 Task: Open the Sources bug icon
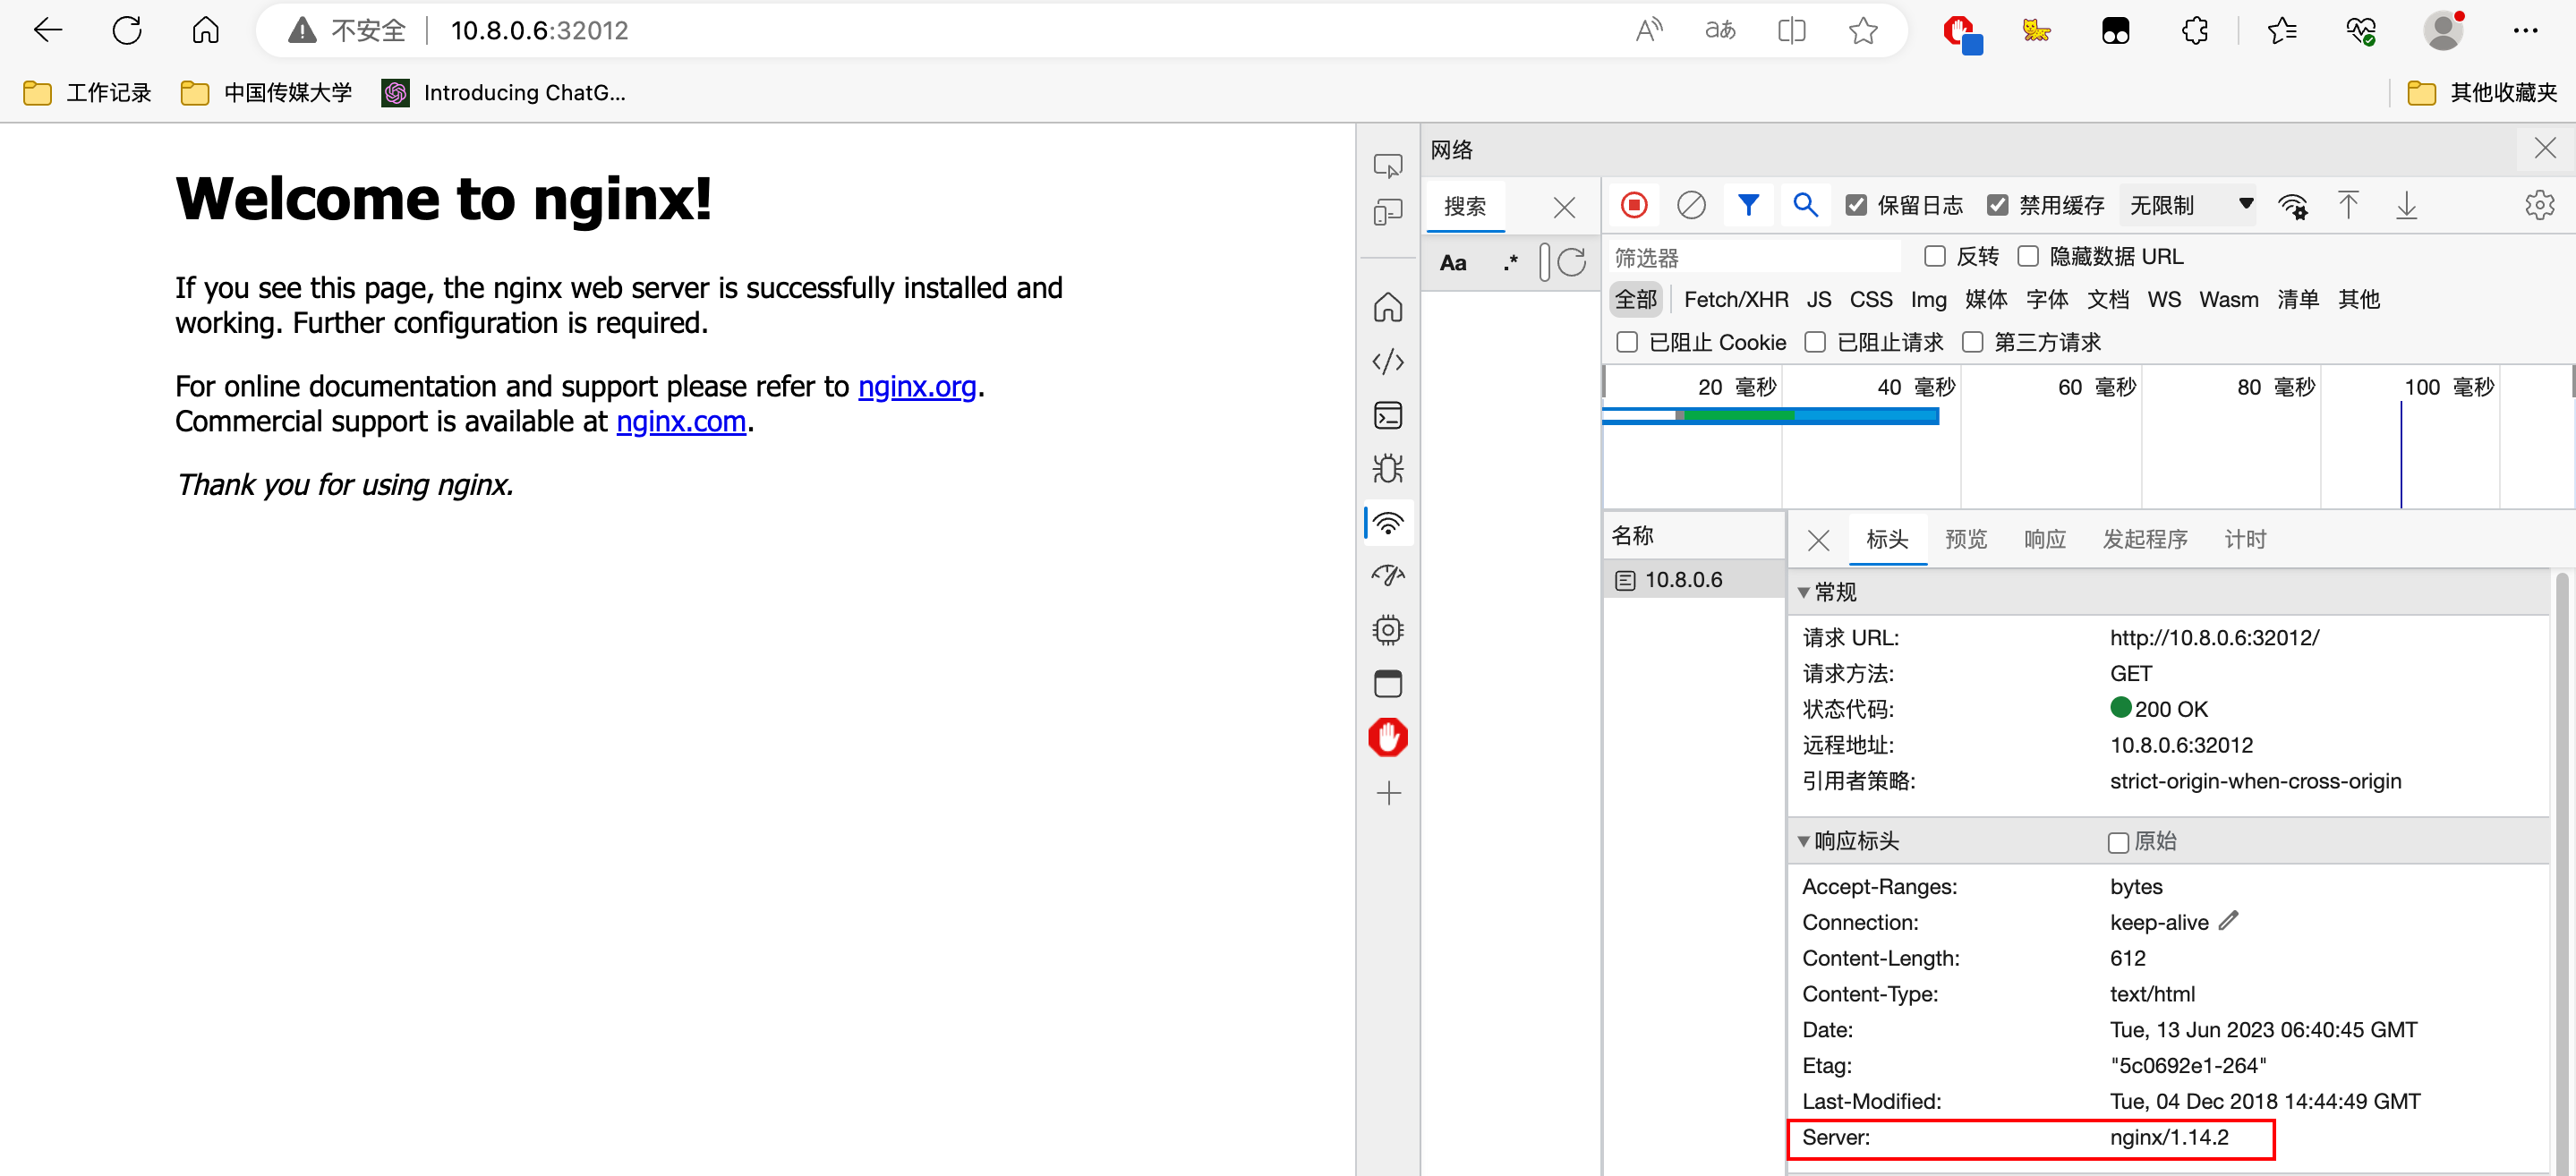point(1388,468)
